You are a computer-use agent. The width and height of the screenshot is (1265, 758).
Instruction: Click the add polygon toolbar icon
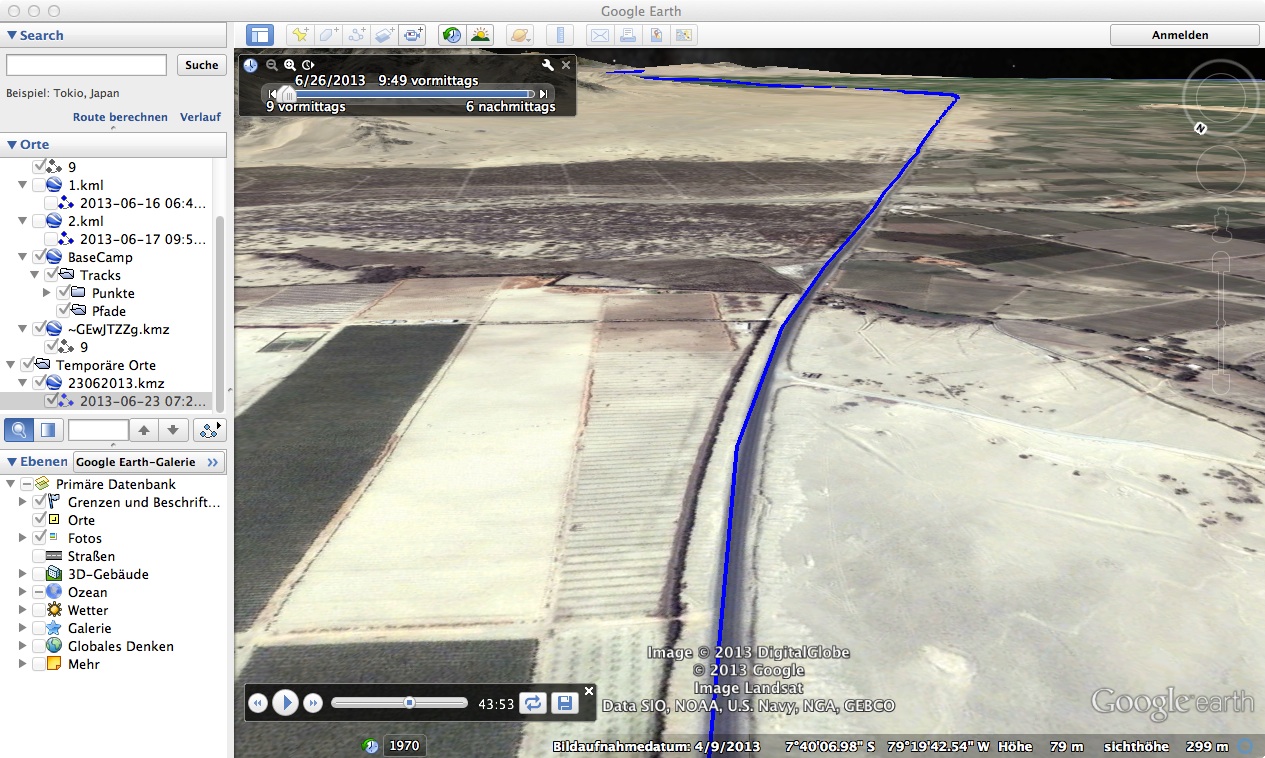328,35
